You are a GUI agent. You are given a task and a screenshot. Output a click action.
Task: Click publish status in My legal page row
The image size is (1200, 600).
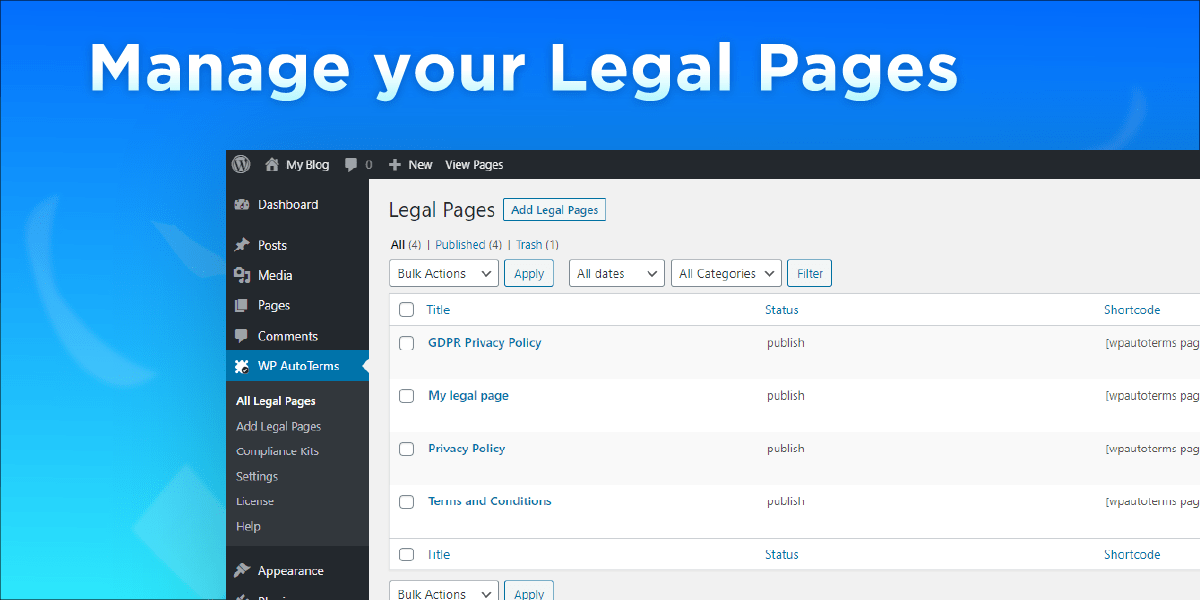tap(786, 395)
